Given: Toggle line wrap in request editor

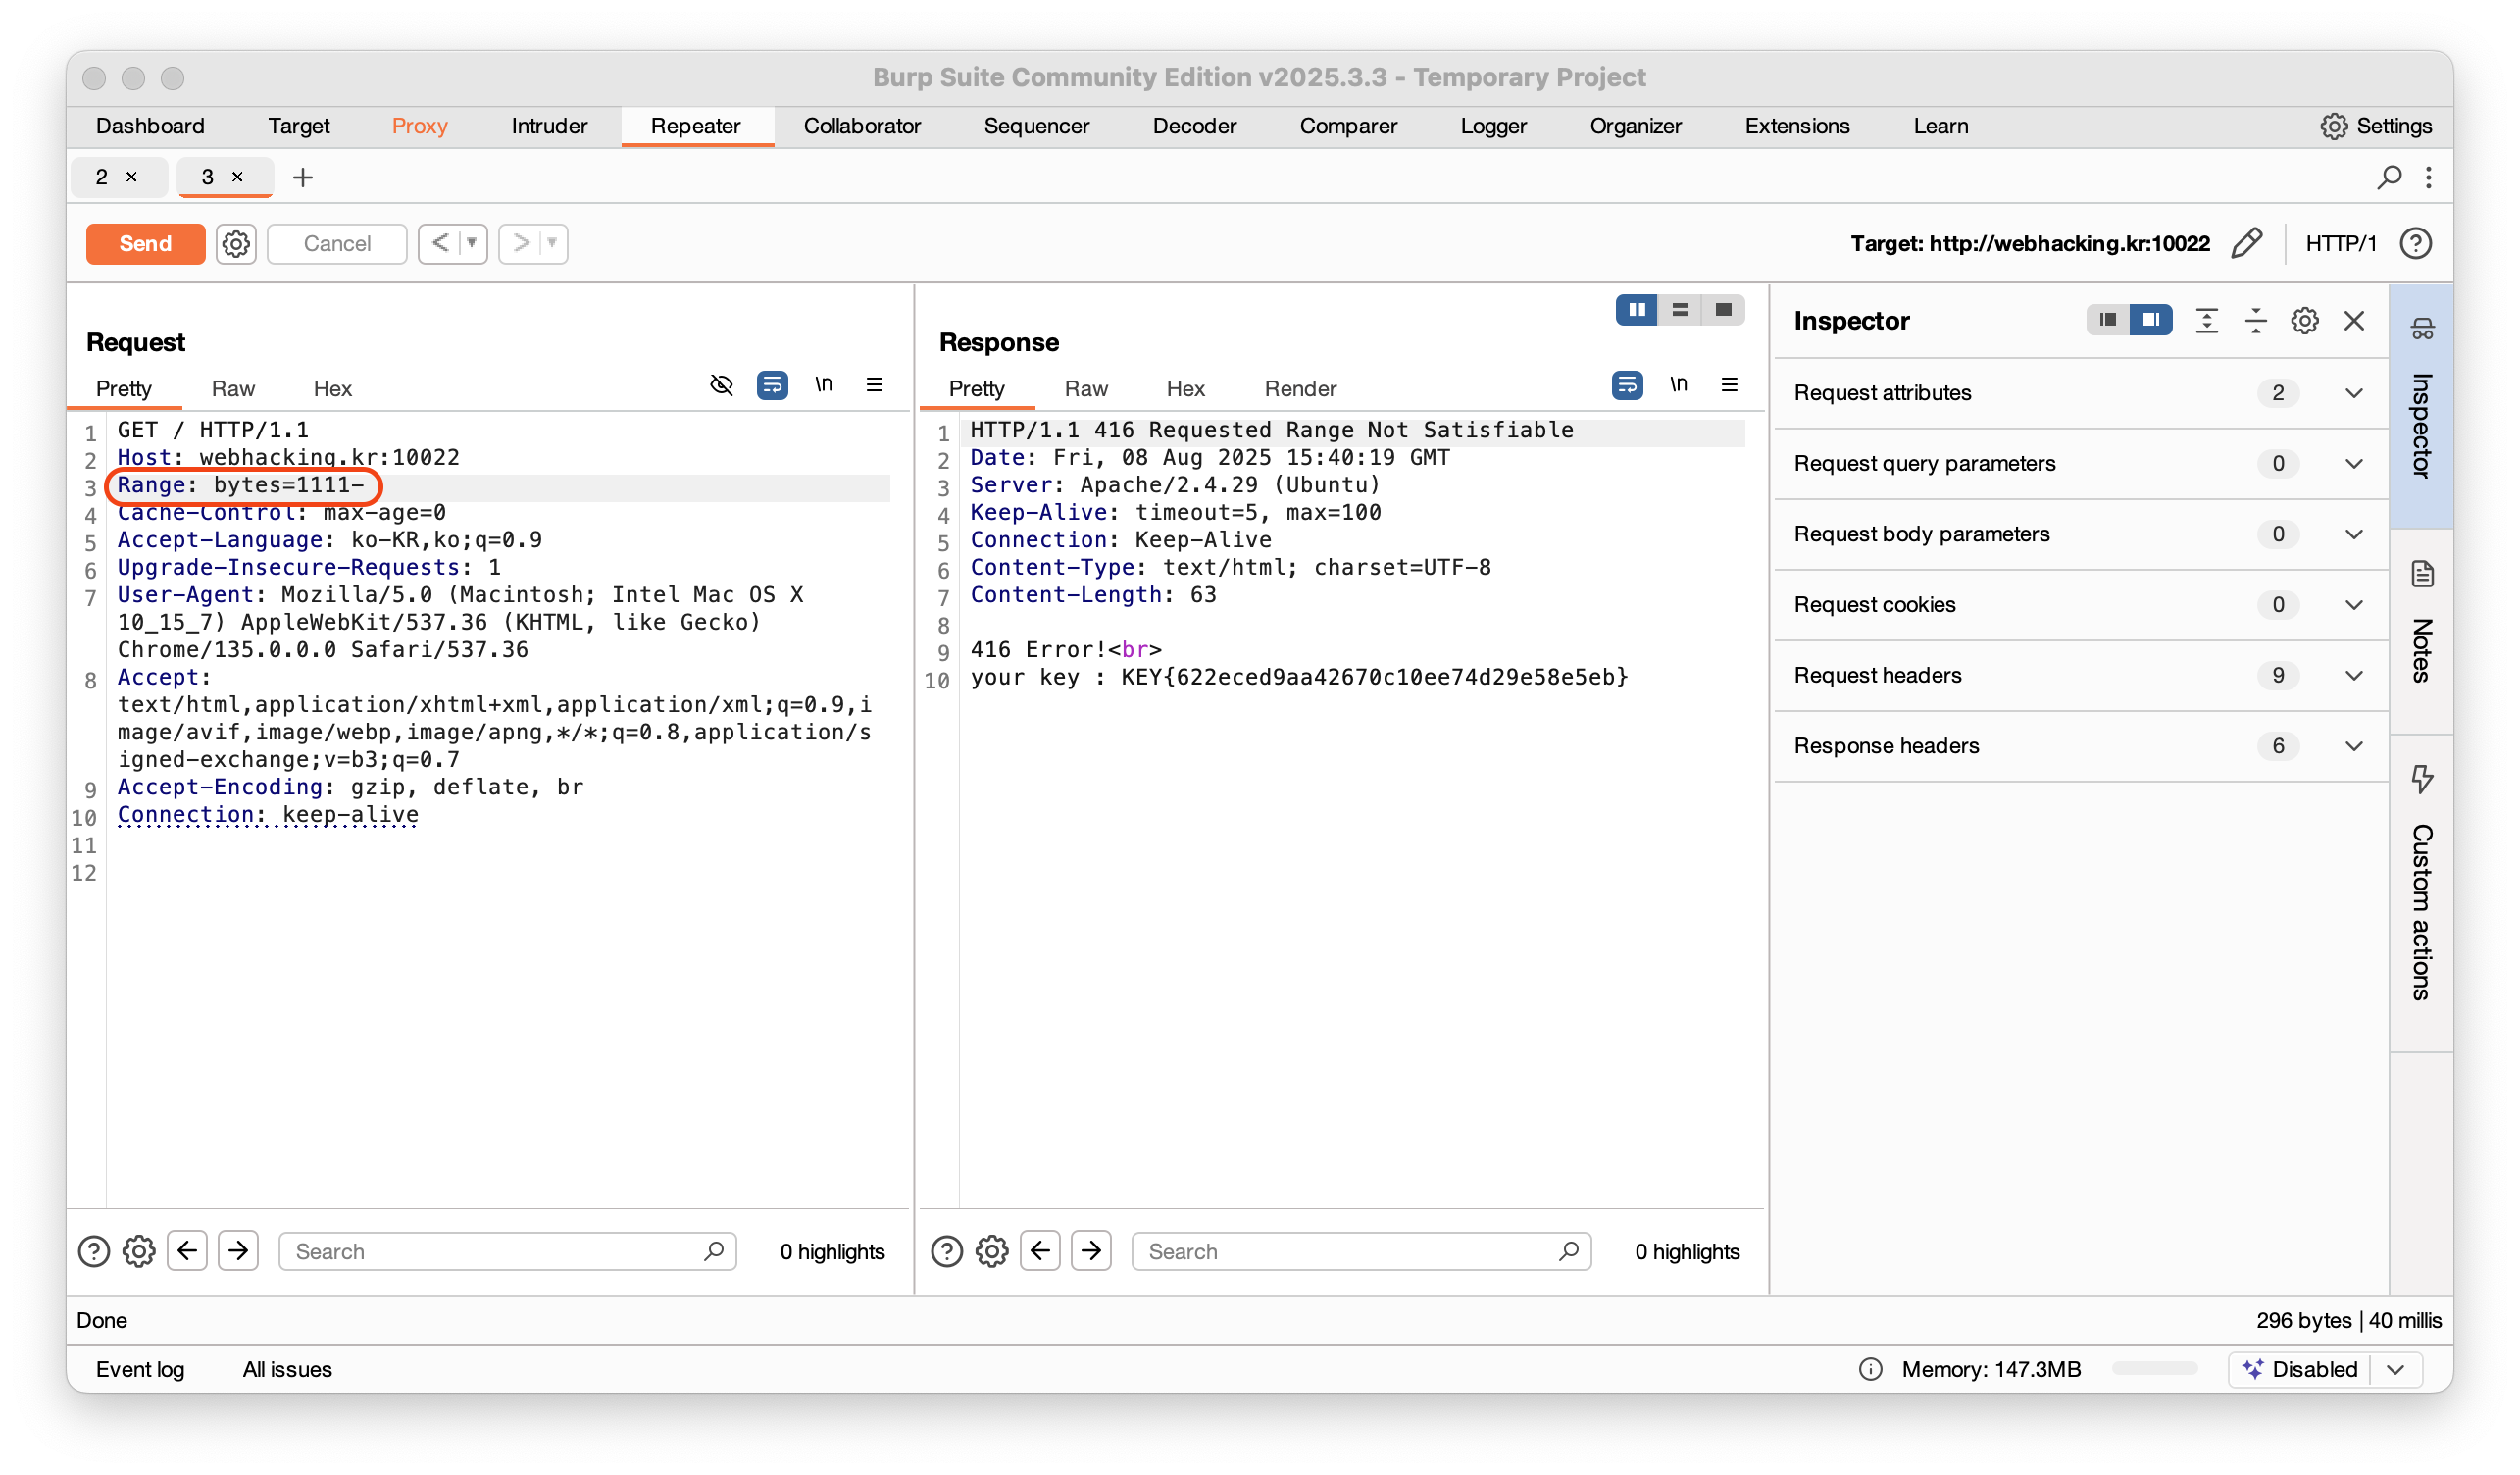Looking at the screenshot, I should point(772,385).
